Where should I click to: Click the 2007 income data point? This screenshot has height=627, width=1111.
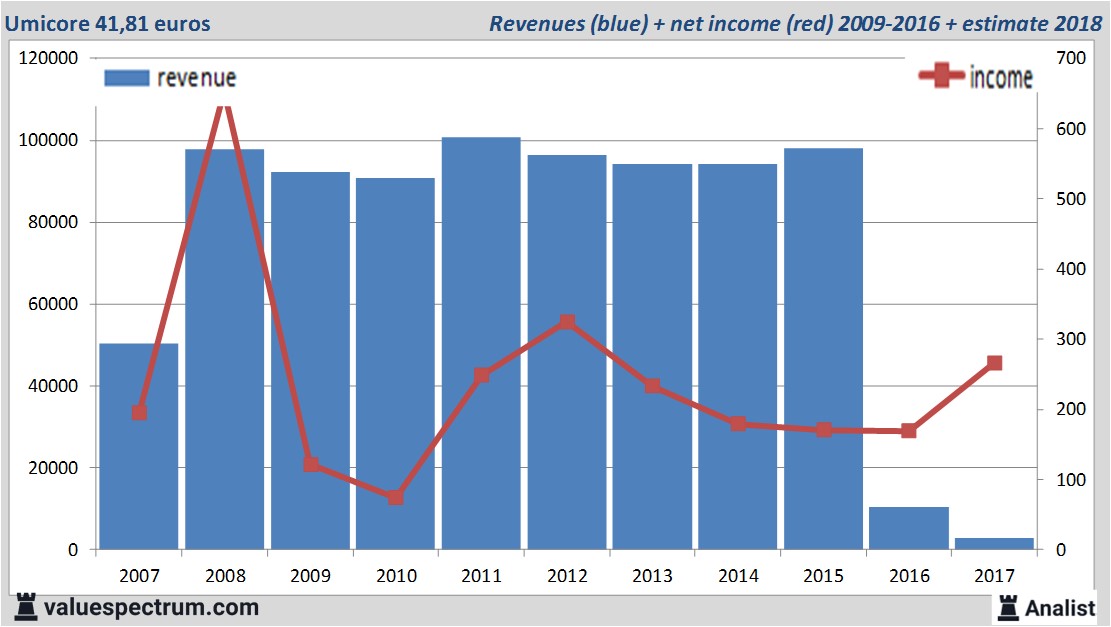coord(140,412)
